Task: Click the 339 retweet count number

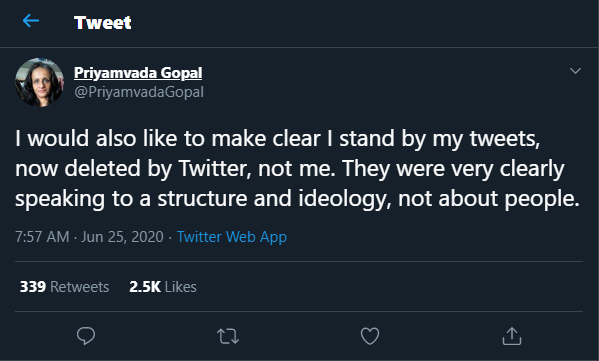Action: coord(33,287)
